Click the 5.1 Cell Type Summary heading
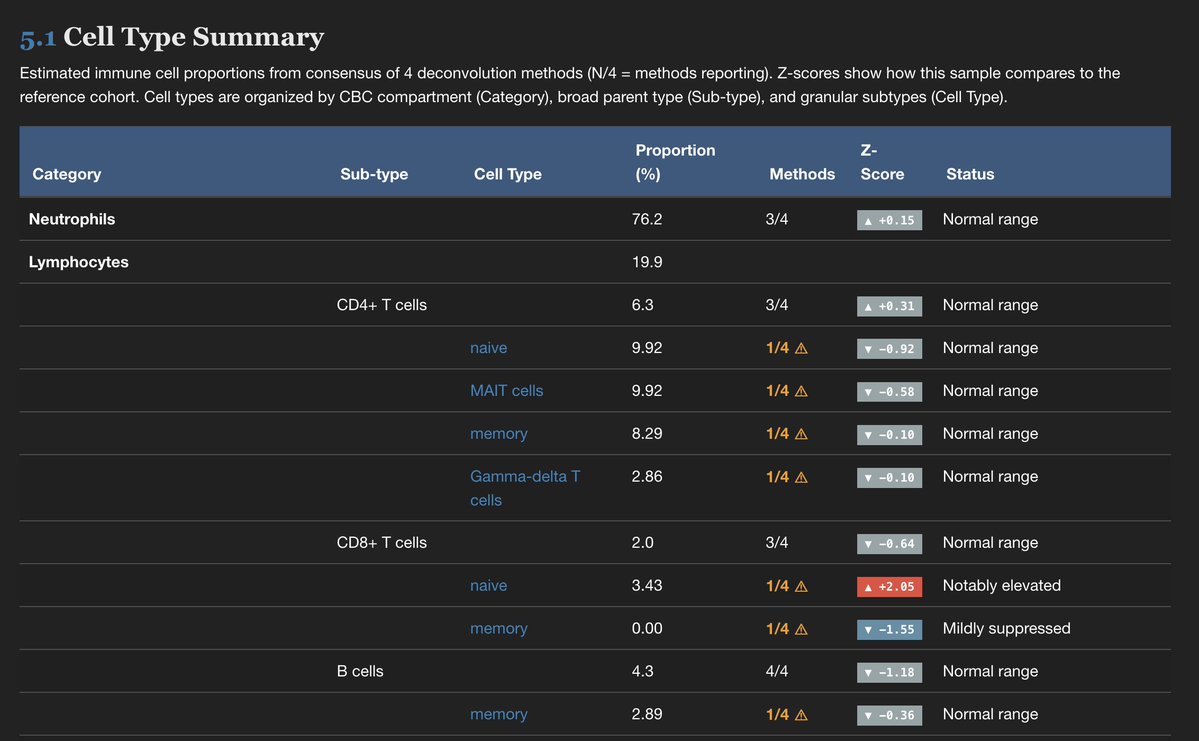The width and height of the screenshot is (1199, 741). [172, 37]
